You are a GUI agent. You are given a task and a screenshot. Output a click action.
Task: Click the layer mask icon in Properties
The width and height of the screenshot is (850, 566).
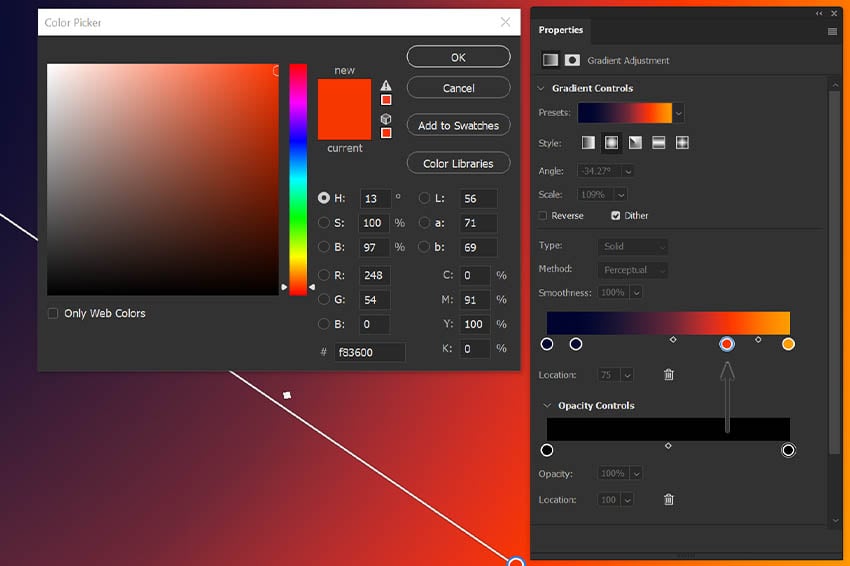point(572,60)
